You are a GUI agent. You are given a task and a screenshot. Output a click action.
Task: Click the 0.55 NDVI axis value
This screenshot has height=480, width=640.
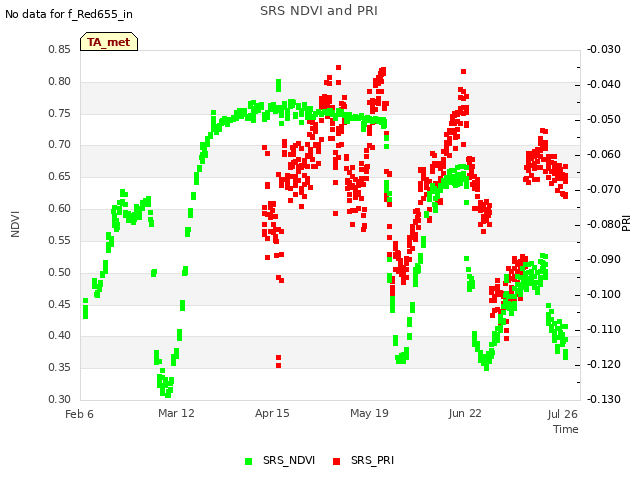(60, 240)
